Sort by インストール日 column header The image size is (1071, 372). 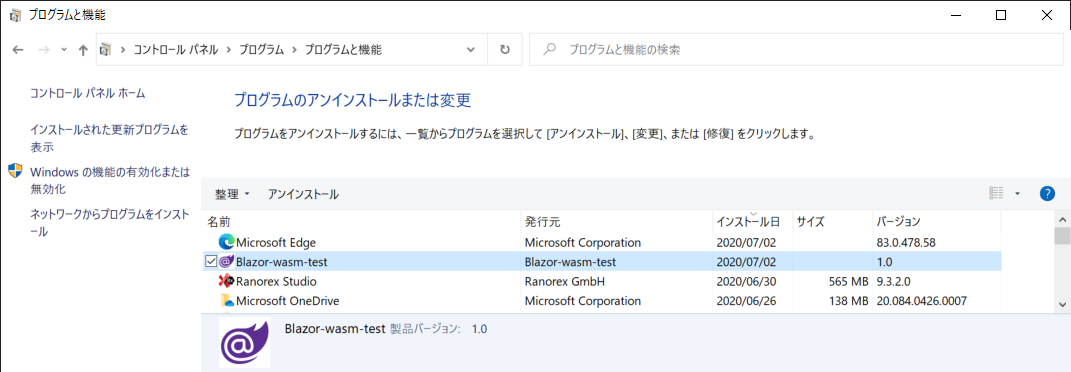(753, 222)
